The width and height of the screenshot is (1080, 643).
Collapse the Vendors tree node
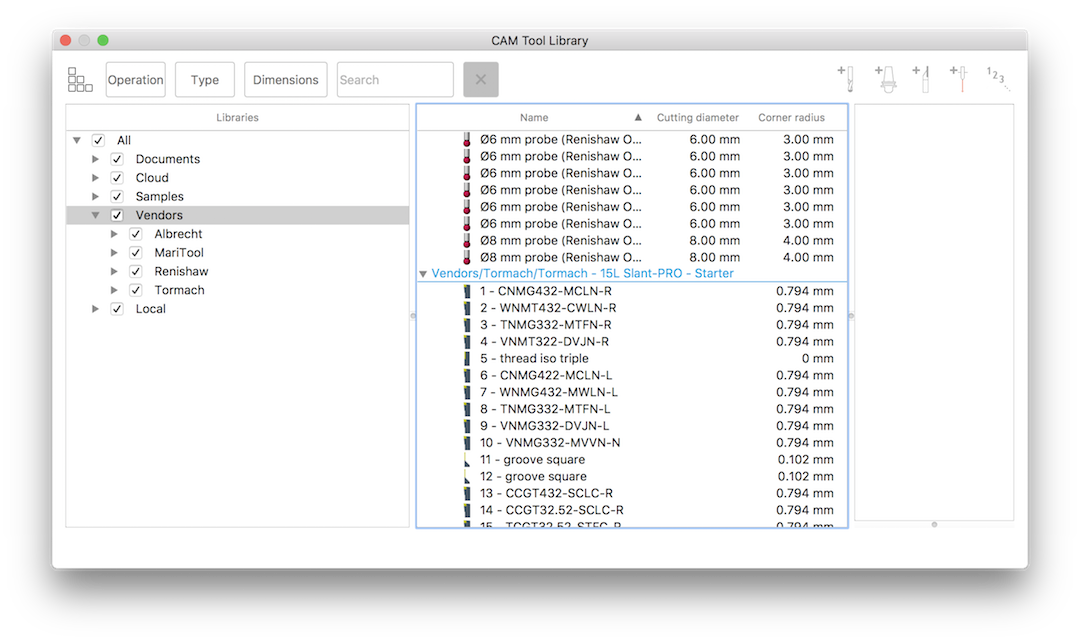click(x=95, y=215)
